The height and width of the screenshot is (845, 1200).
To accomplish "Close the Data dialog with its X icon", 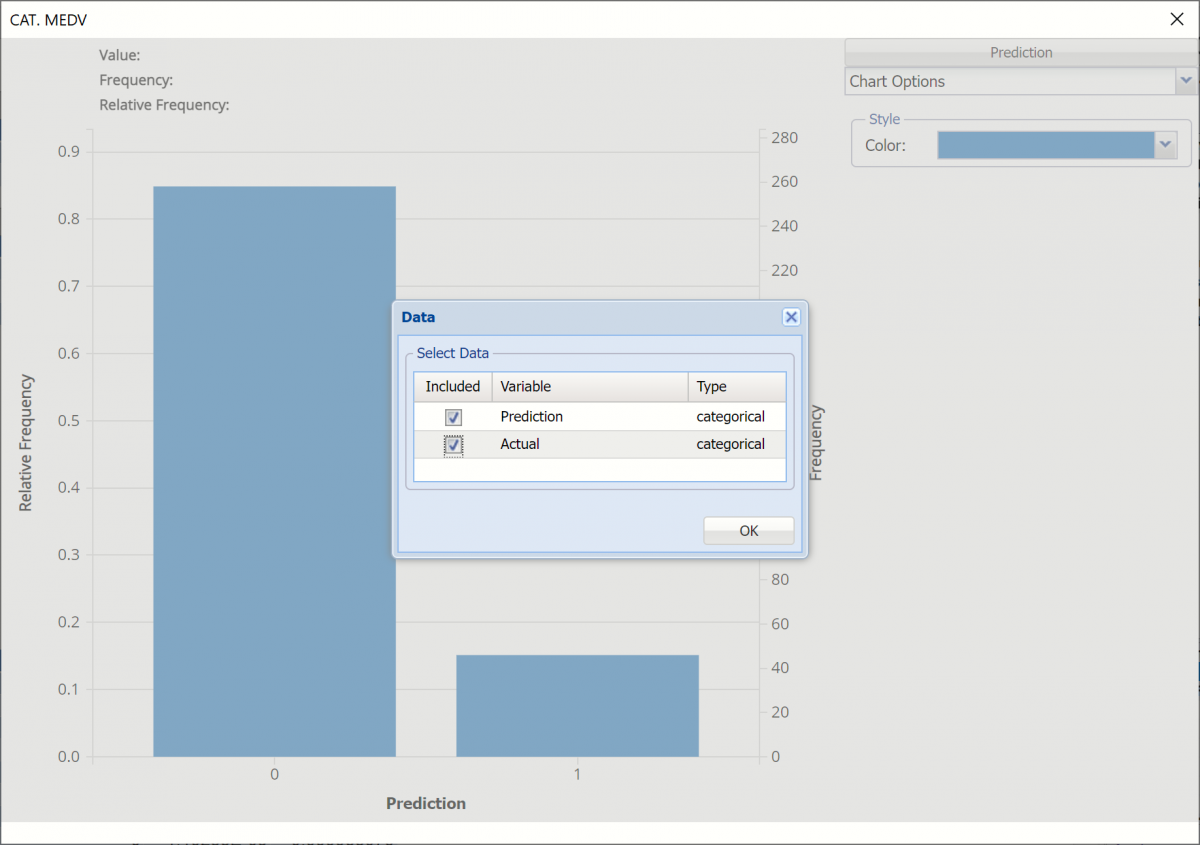I will (x=791, y=317).
